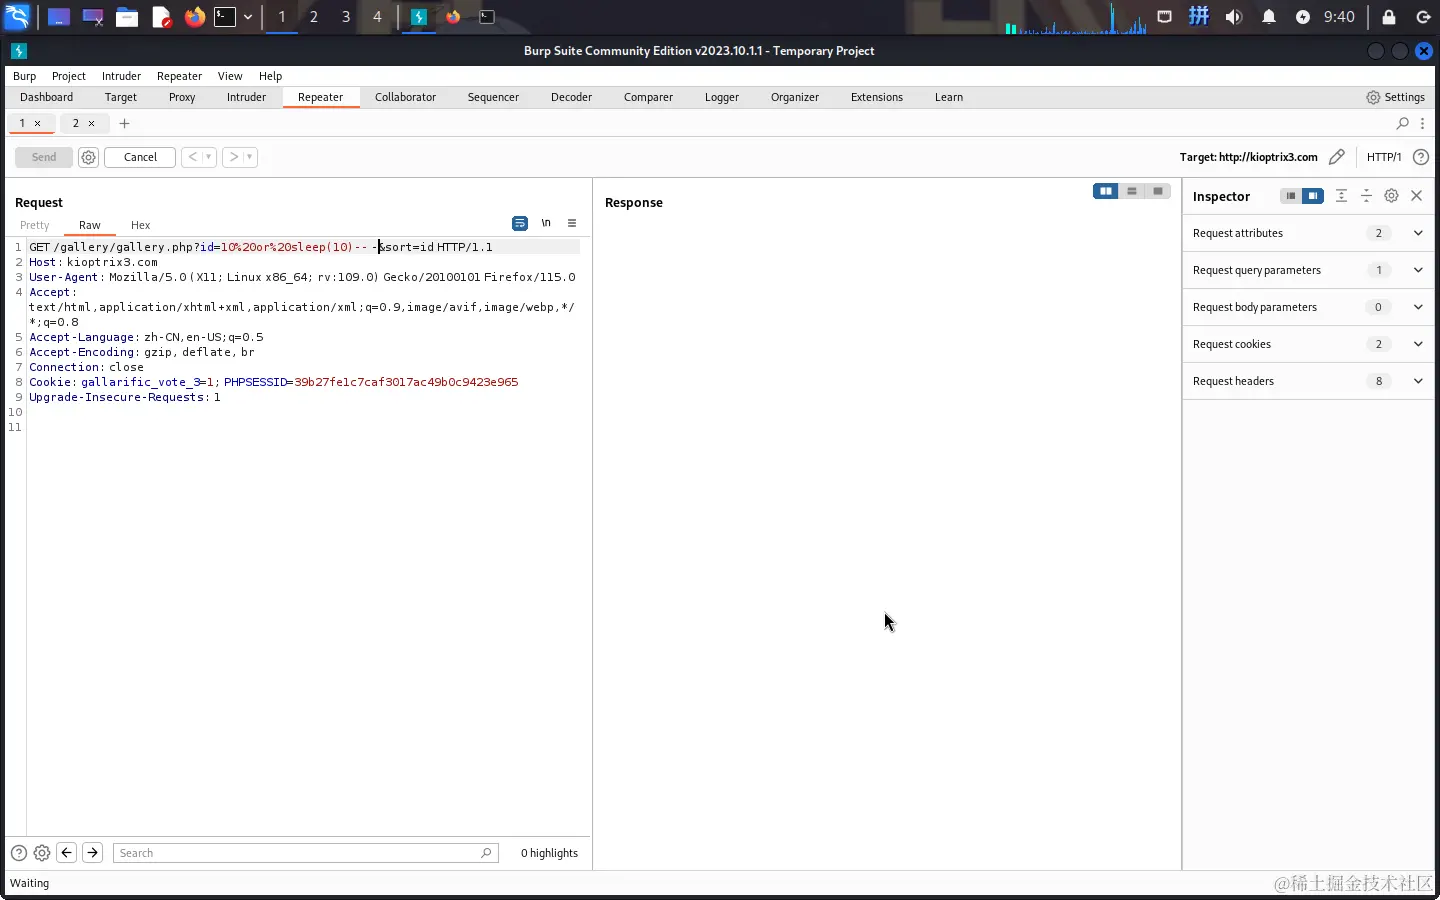Collapse all Inspector sections icon
1440x900 pixels.
1366,196
